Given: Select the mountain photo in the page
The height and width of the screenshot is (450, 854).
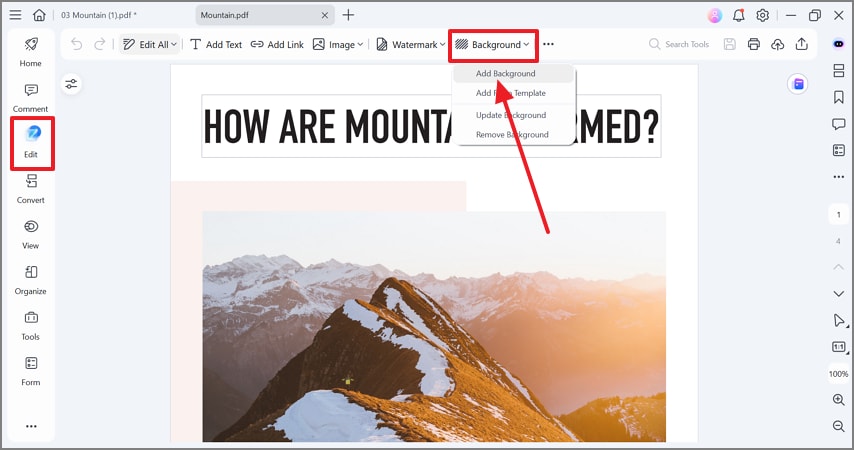Looking at the screenshot, I should coord(434,326).
